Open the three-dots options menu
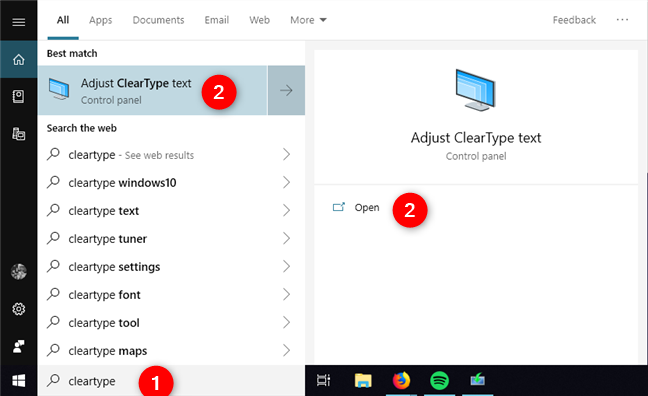648x396 pixels. pyautogui.click(x=622, y=19)
